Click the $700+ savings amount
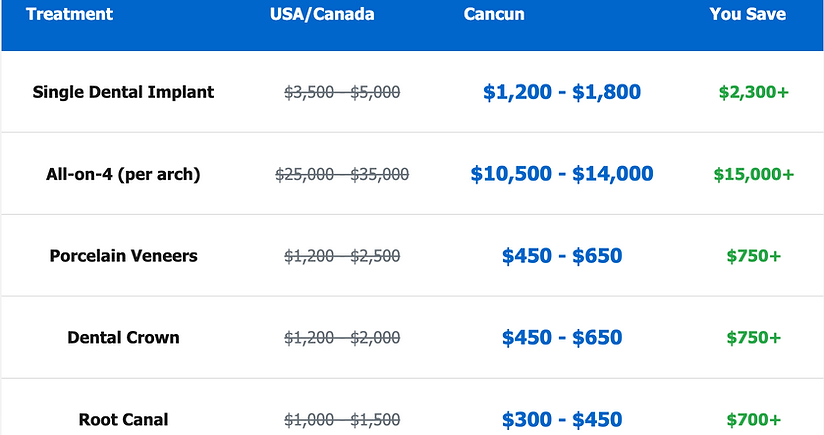The image size is (824, 435). (753, 420)
